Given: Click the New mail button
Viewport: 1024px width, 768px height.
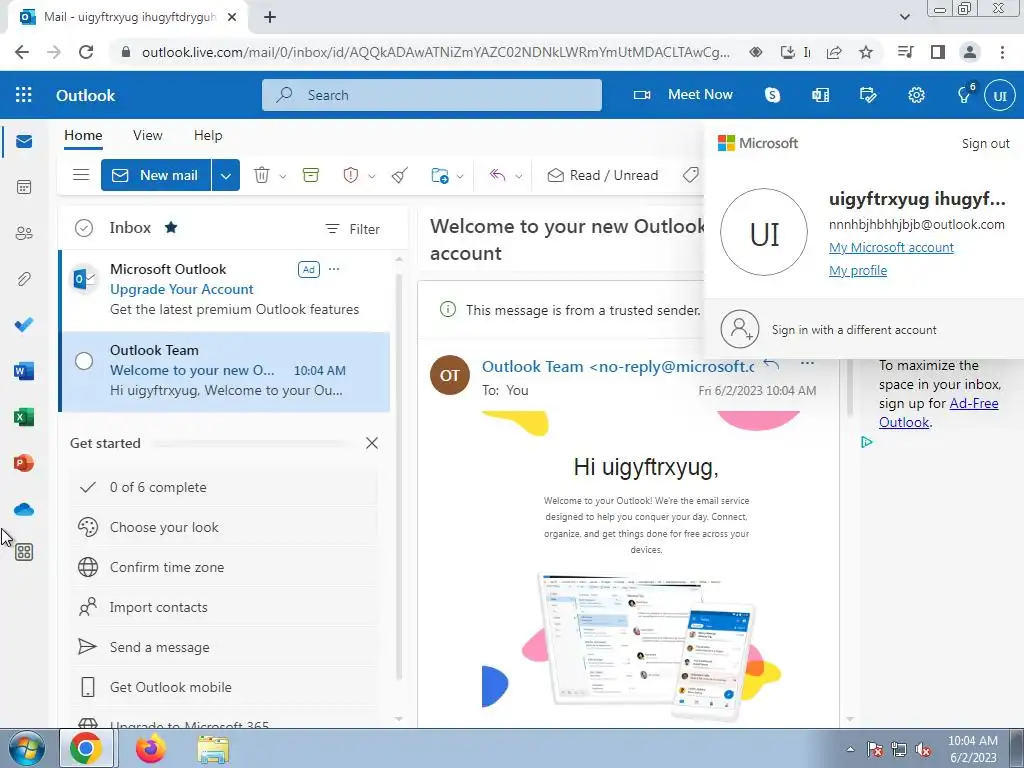Looking at the screenshot, I should click(155, 175).
